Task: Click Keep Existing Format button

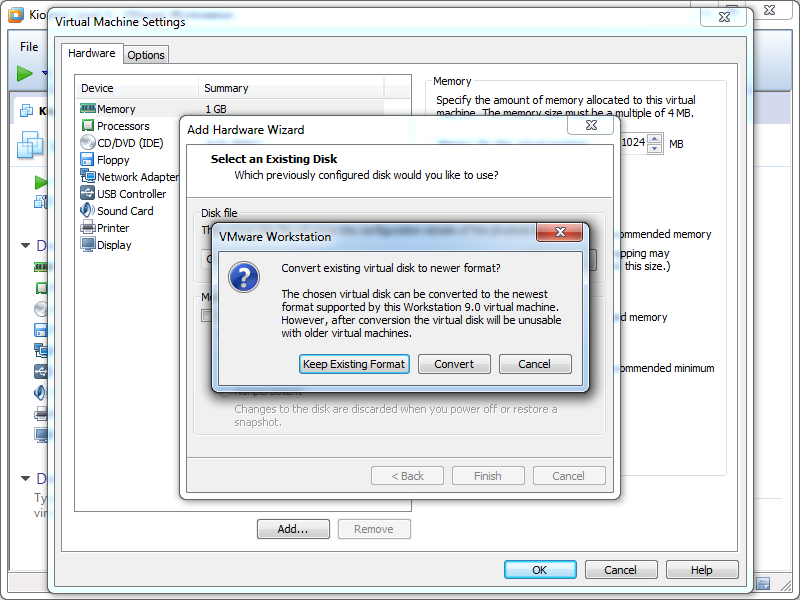Action: tap(354, 364)
